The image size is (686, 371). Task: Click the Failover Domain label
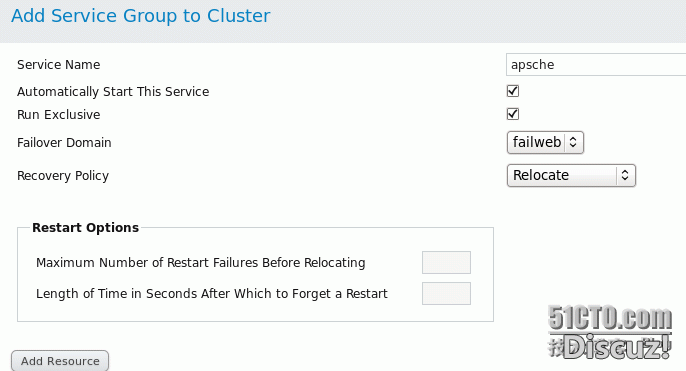(64, 143)
